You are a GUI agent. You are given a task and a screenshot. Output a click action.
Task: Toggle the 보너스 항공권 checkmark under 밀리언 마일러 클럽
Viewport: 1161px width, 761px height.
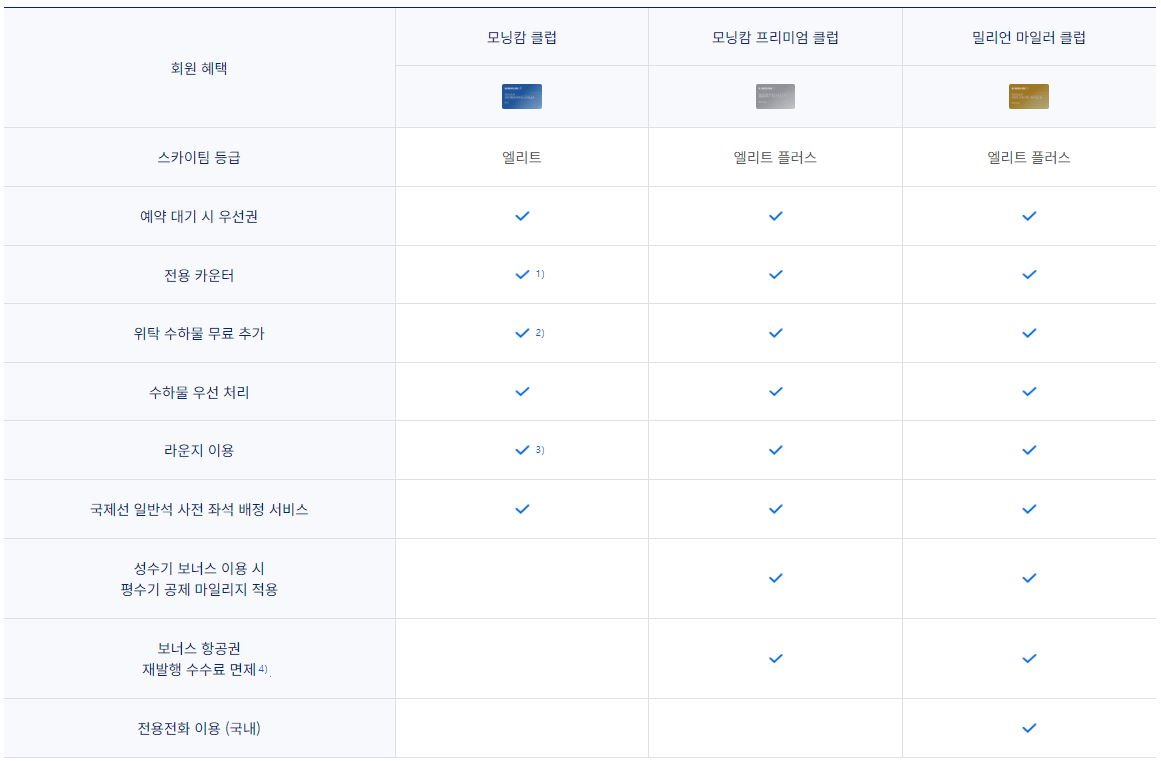click(x=1028, y=658)
